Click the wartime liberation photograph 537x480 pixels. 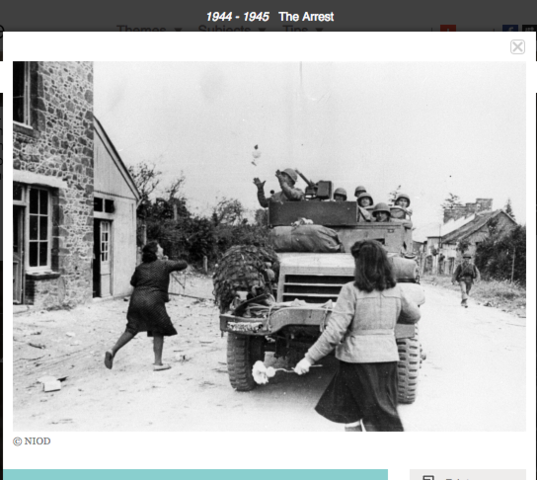click(269, 246)
